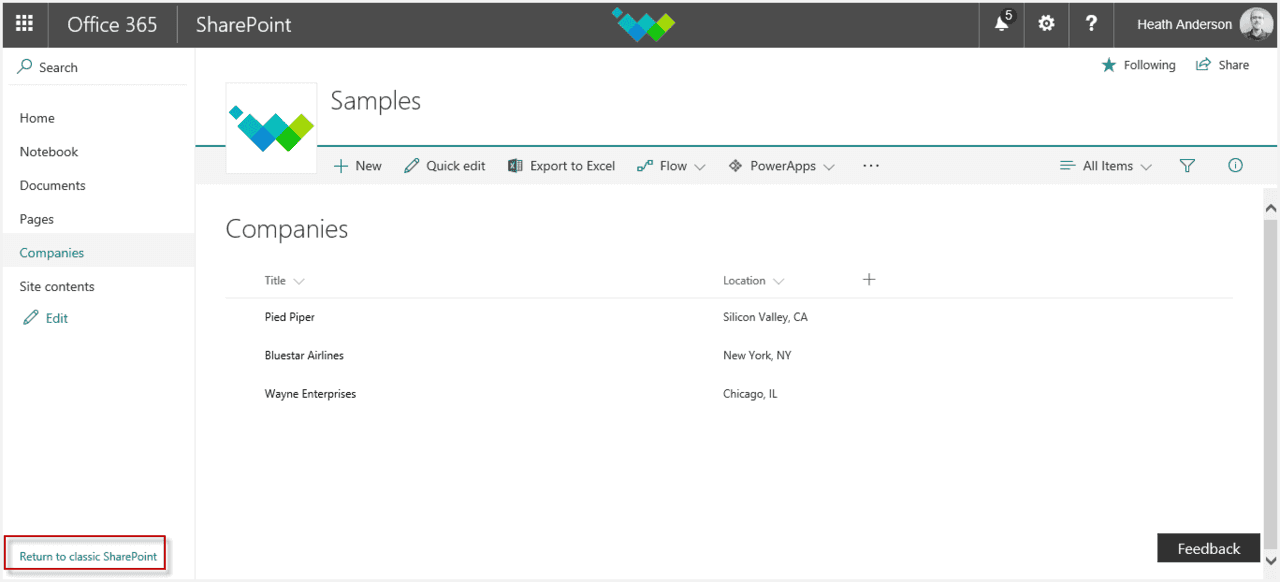Click the search magnifier icon
Screen dimensions: 1280x582
point(25,66)
